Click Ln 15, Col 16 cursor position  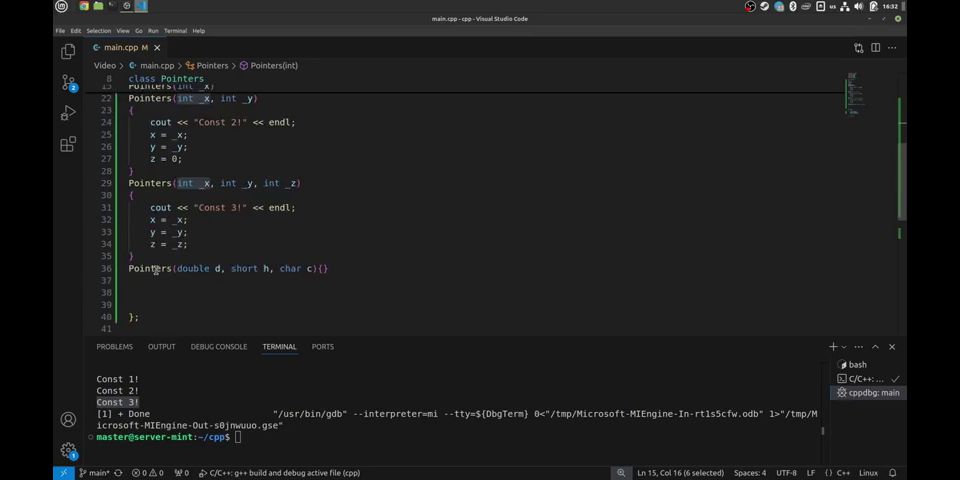[680, 473]
